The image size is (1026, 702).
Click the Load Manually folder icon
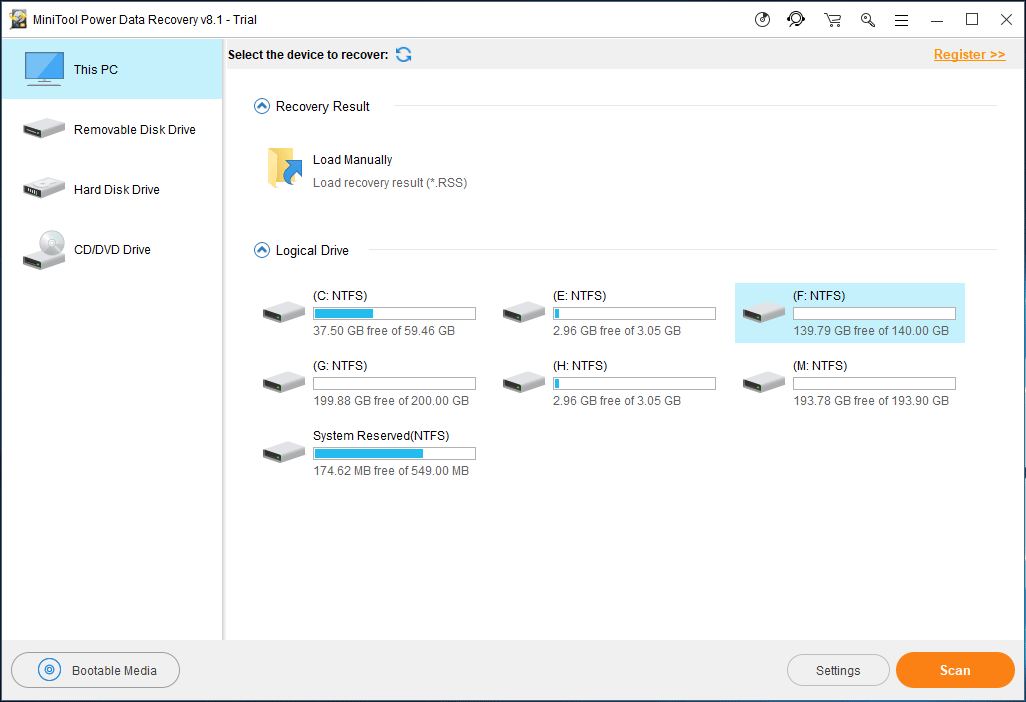pyautogui.click(x=284, y=168)
